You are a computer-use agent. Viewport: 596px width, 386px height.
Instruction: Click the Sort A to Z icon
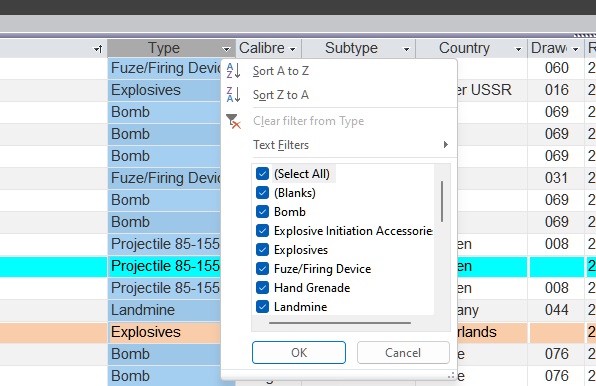point(233,71)
